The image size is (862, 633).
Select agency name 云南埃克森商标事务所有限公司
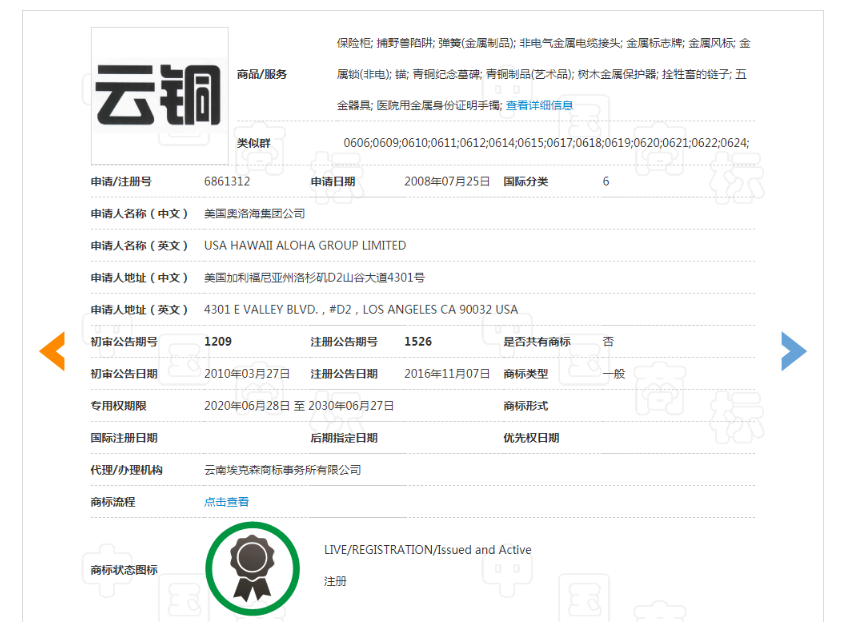[x=283, y=470]
